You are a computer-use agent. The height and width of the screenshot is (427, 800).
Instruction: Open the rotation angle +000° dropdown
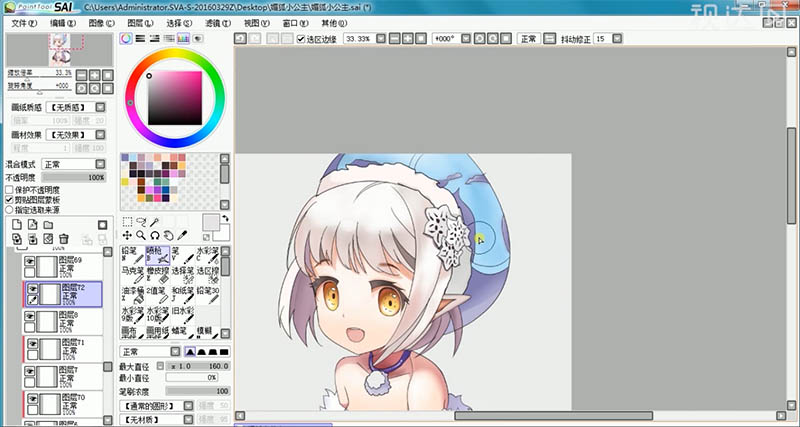click(465, 39)
